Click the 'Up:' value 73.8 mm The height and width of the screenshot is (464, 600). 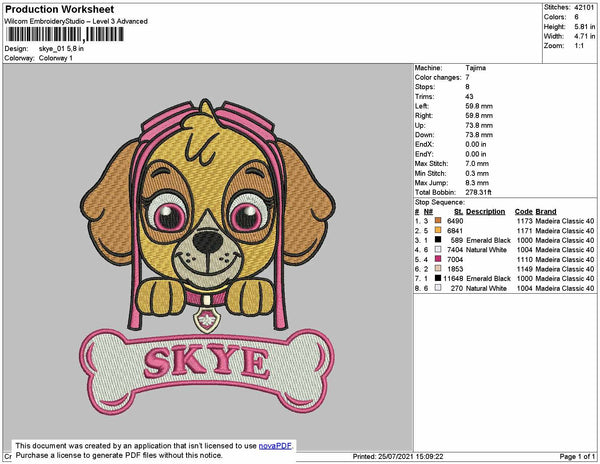tap(479, 125)
